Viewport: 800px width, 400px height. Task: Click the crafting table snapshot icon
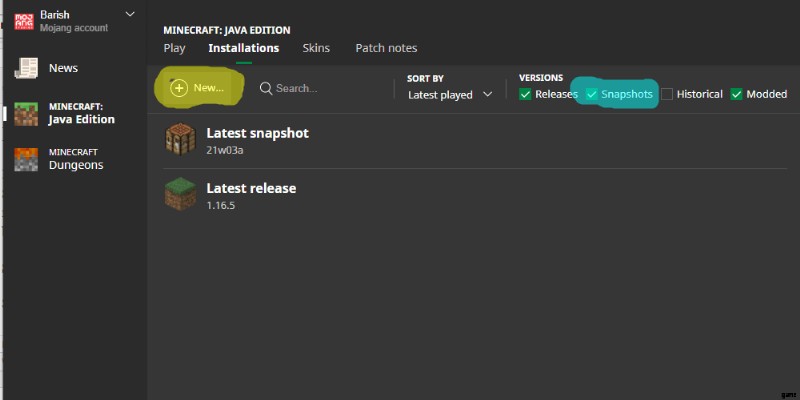pos(181,141)
